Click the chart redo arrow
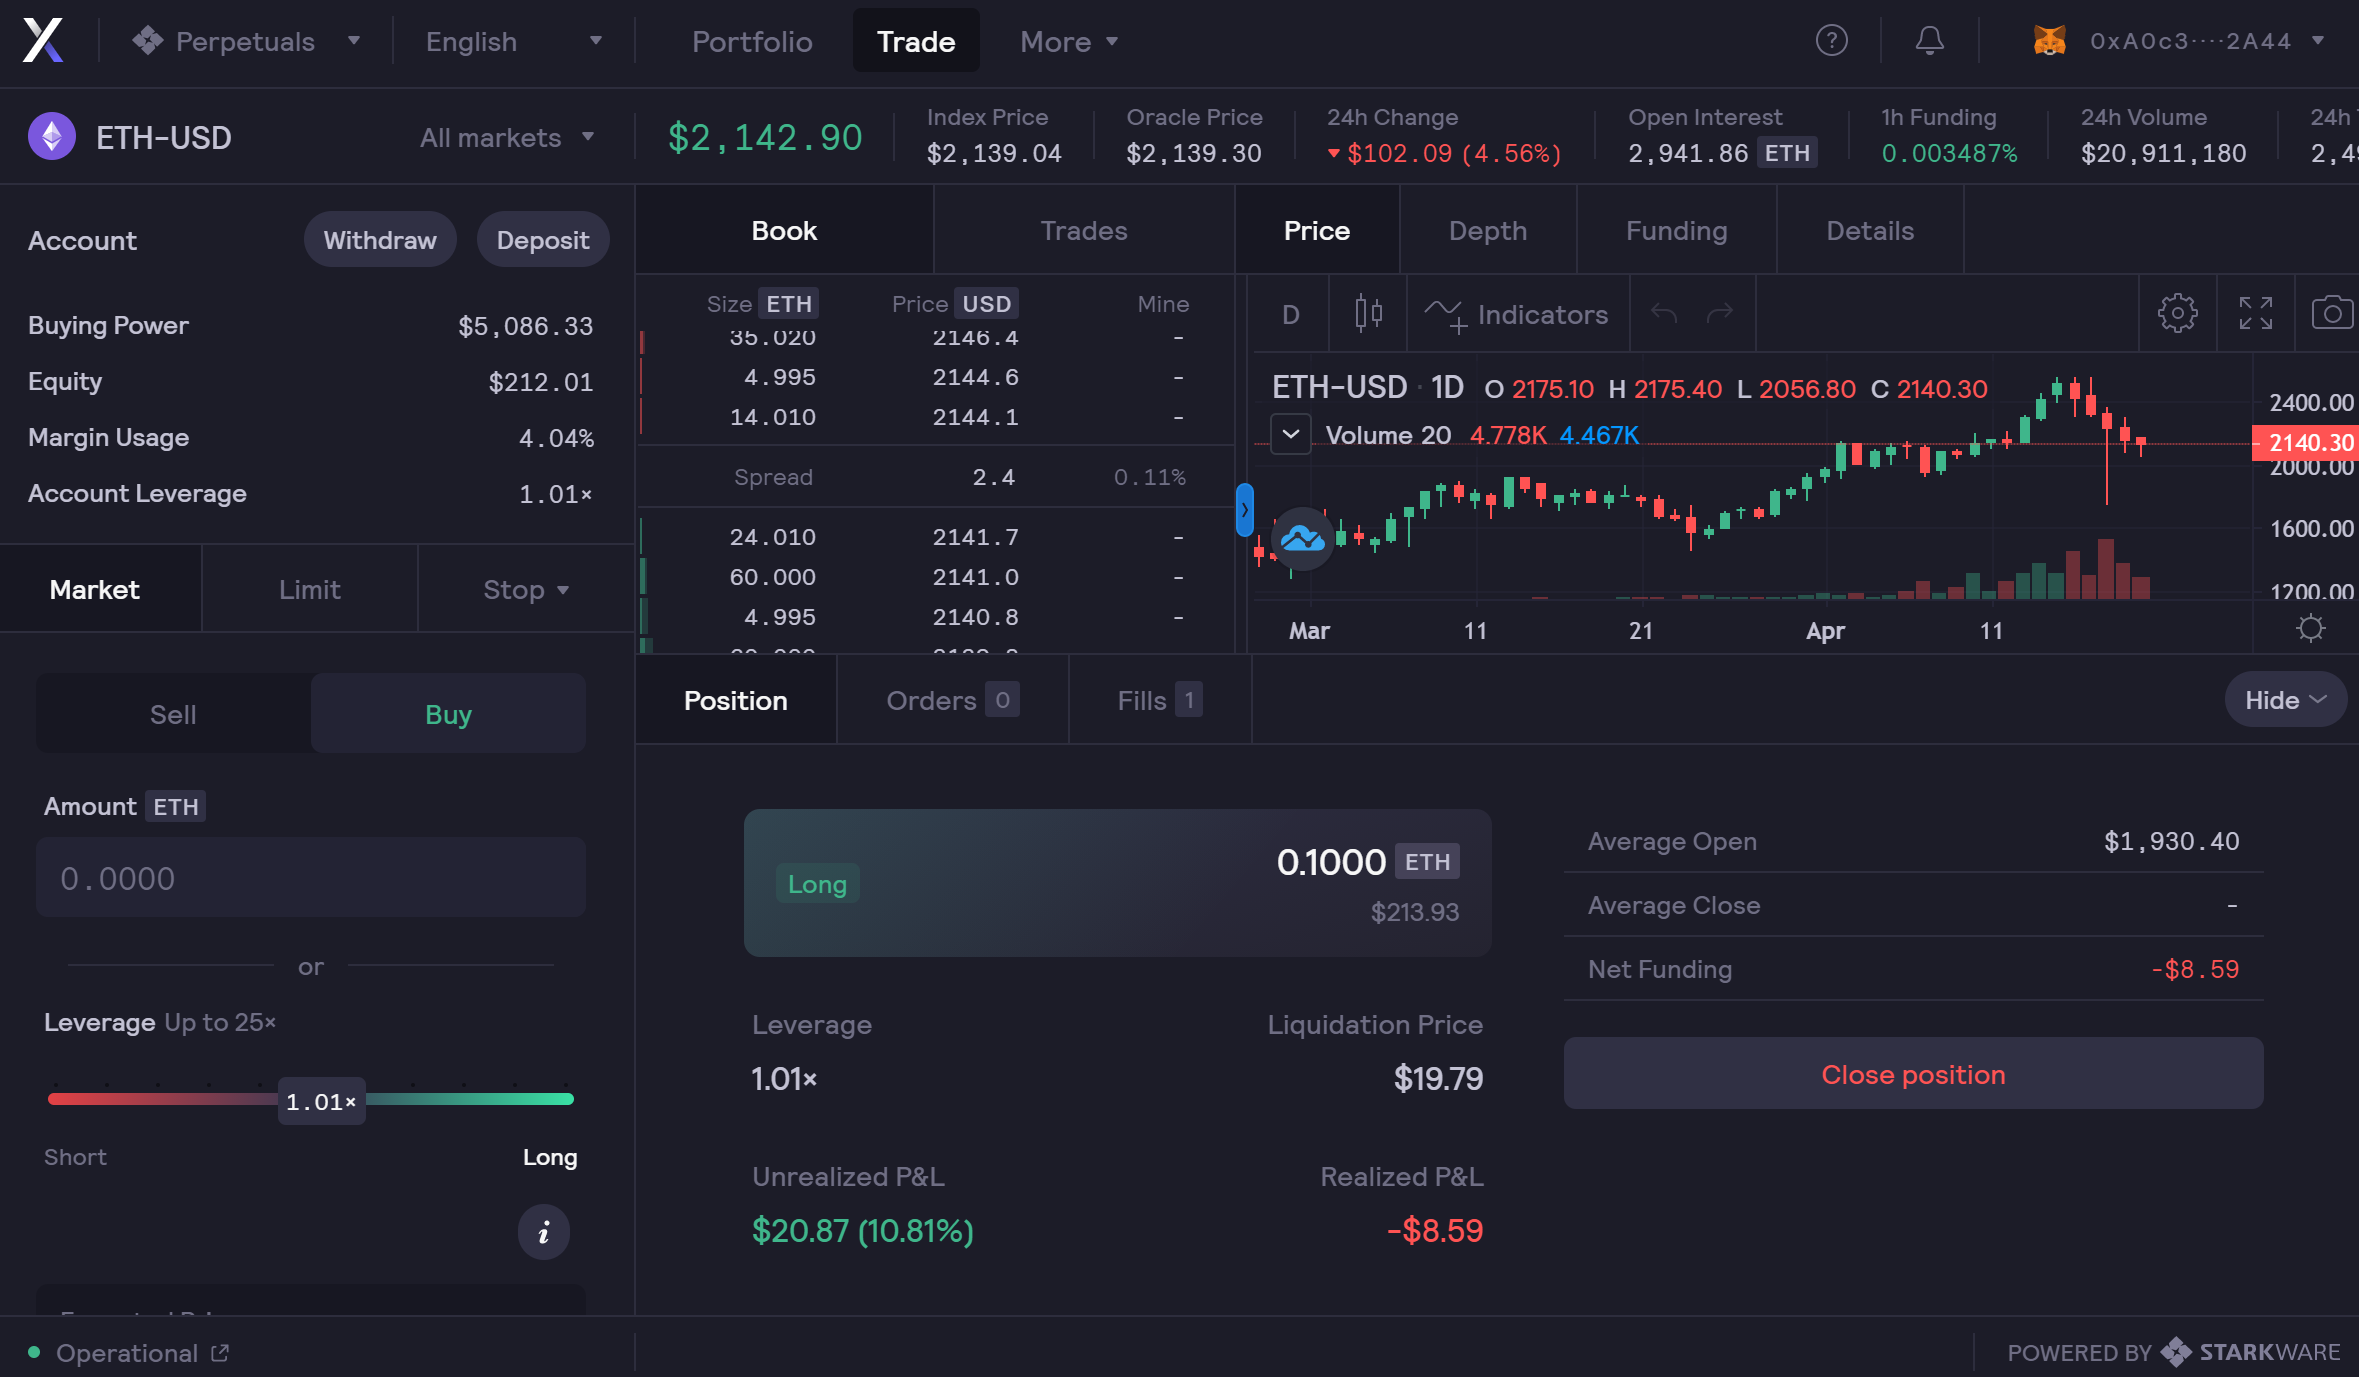 (x=1720, y=314)
